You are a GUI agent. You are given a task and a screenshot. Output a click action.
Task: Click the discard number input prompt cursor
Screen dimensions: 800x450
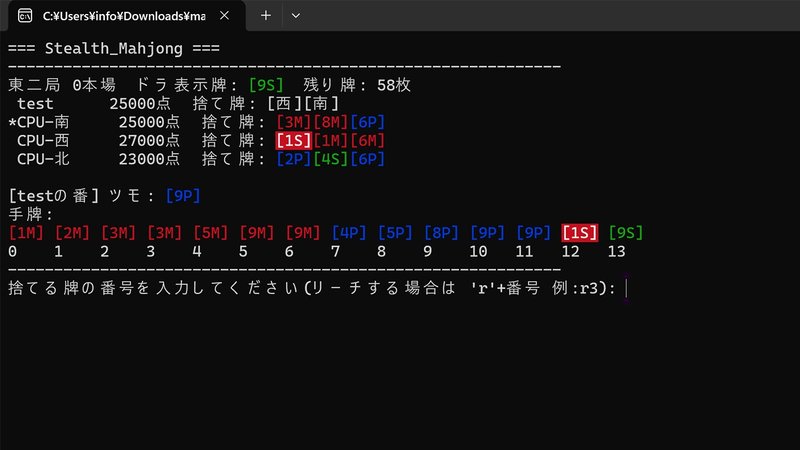coord(627,288)
